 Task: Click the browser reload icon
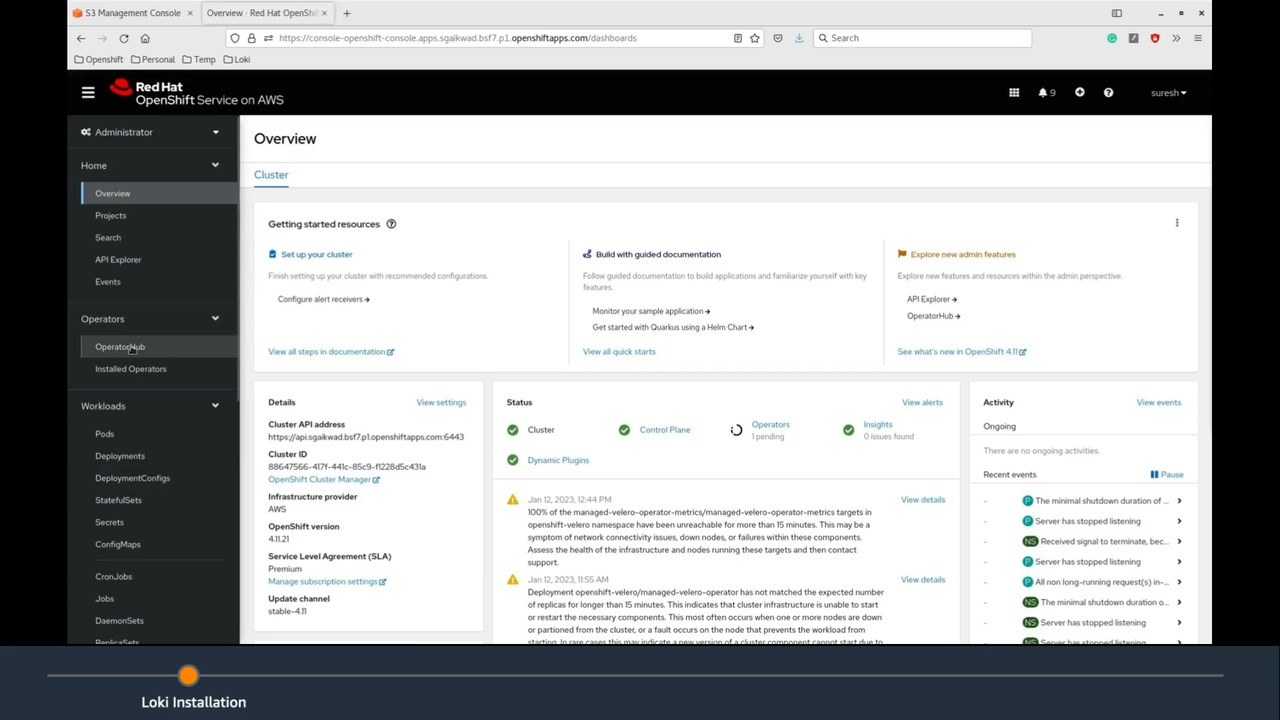point(124,38)
